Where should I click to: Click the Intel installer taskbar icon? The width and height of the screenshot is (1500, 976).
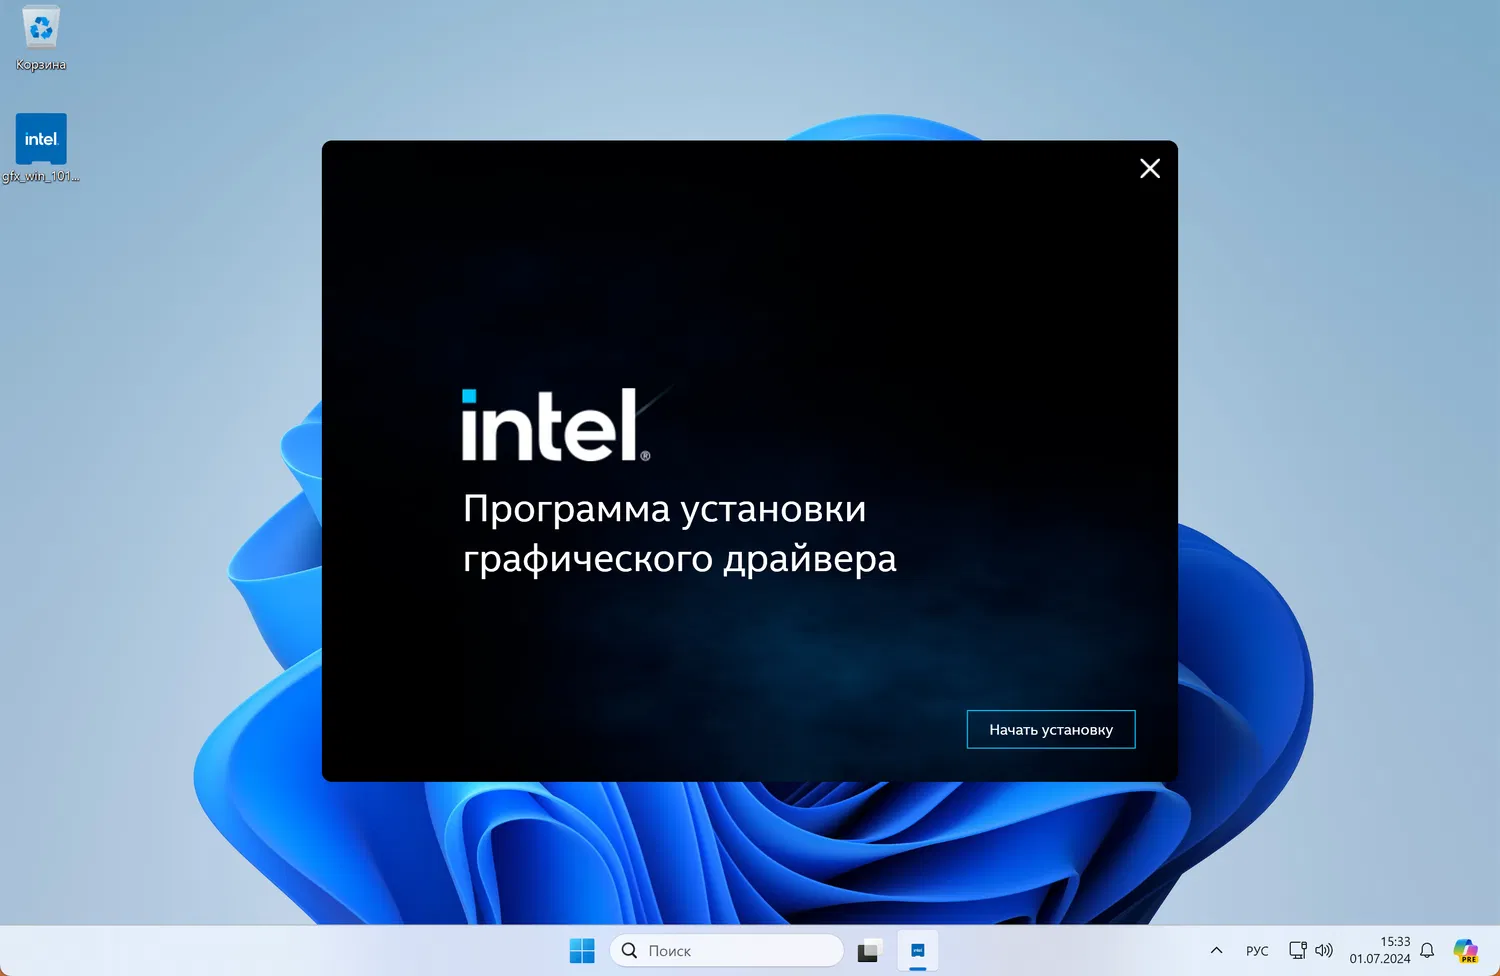click(x=918, y=950)
